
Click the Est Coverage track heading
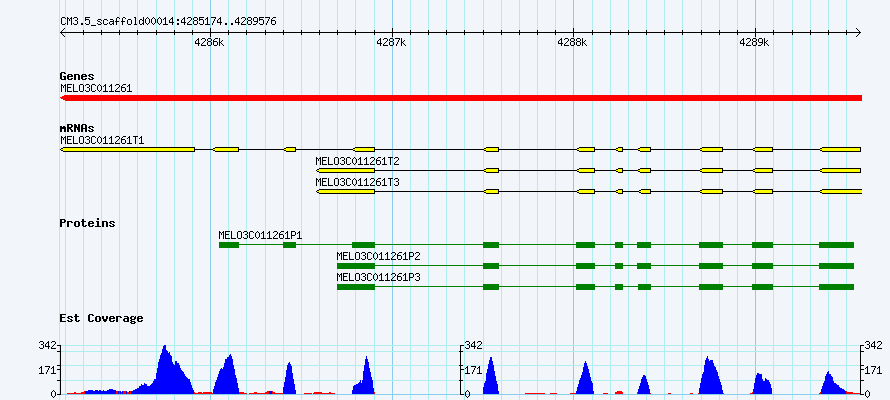pyautogui.click(x=101, y=318)
